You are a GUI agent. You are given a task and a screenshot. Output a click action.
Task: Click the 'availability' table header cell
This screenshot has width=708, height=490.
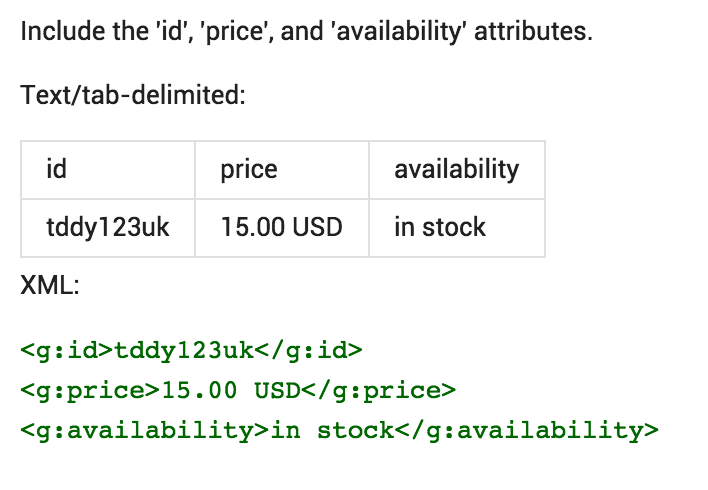pos(457,170)
